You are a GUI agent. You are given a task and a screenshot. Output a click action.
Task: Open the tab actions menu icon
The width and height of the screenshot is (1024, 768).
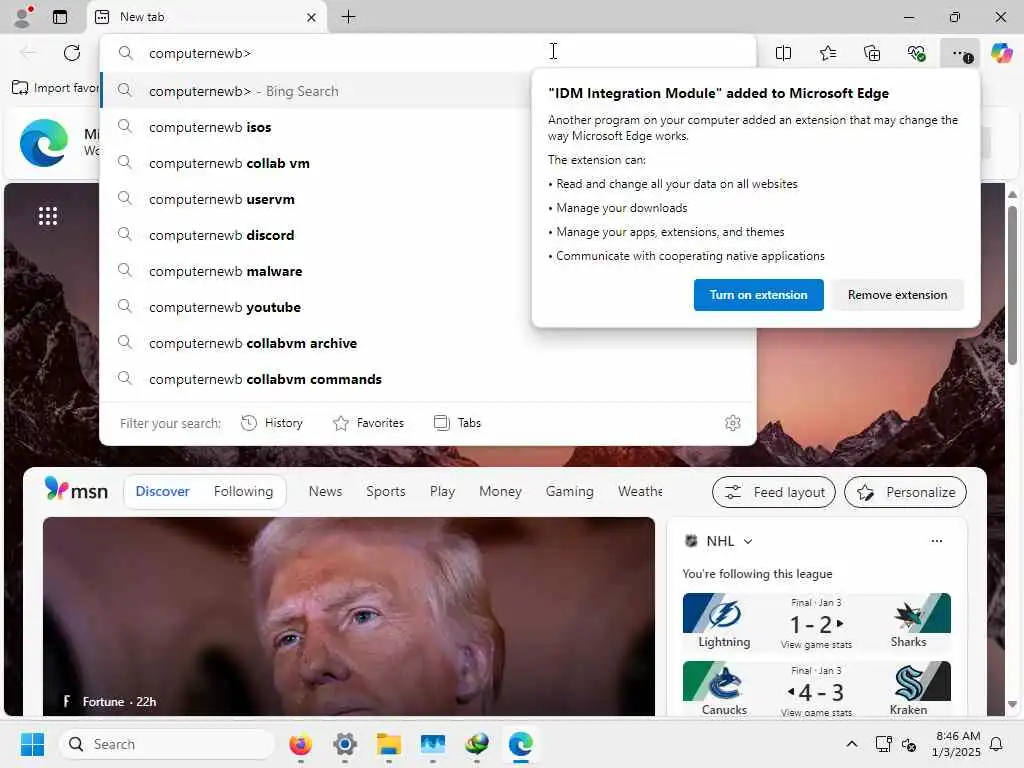60,17
